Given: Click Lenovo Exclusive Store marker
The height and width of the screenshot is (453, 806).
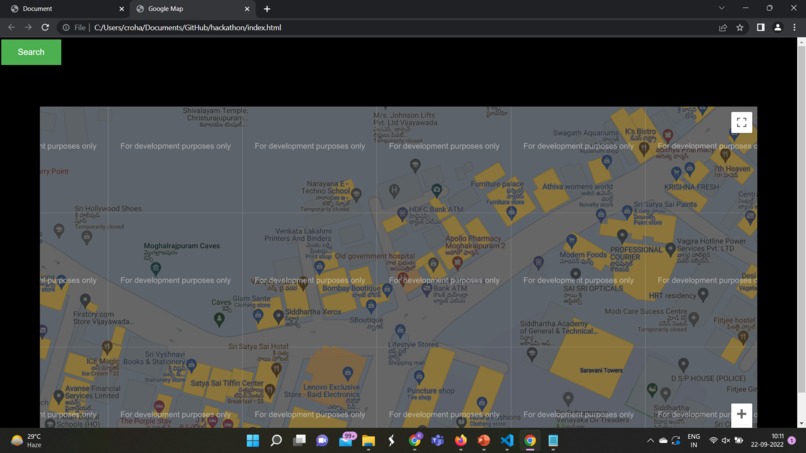Looking at the screenshot, I should tap(347, 373).
